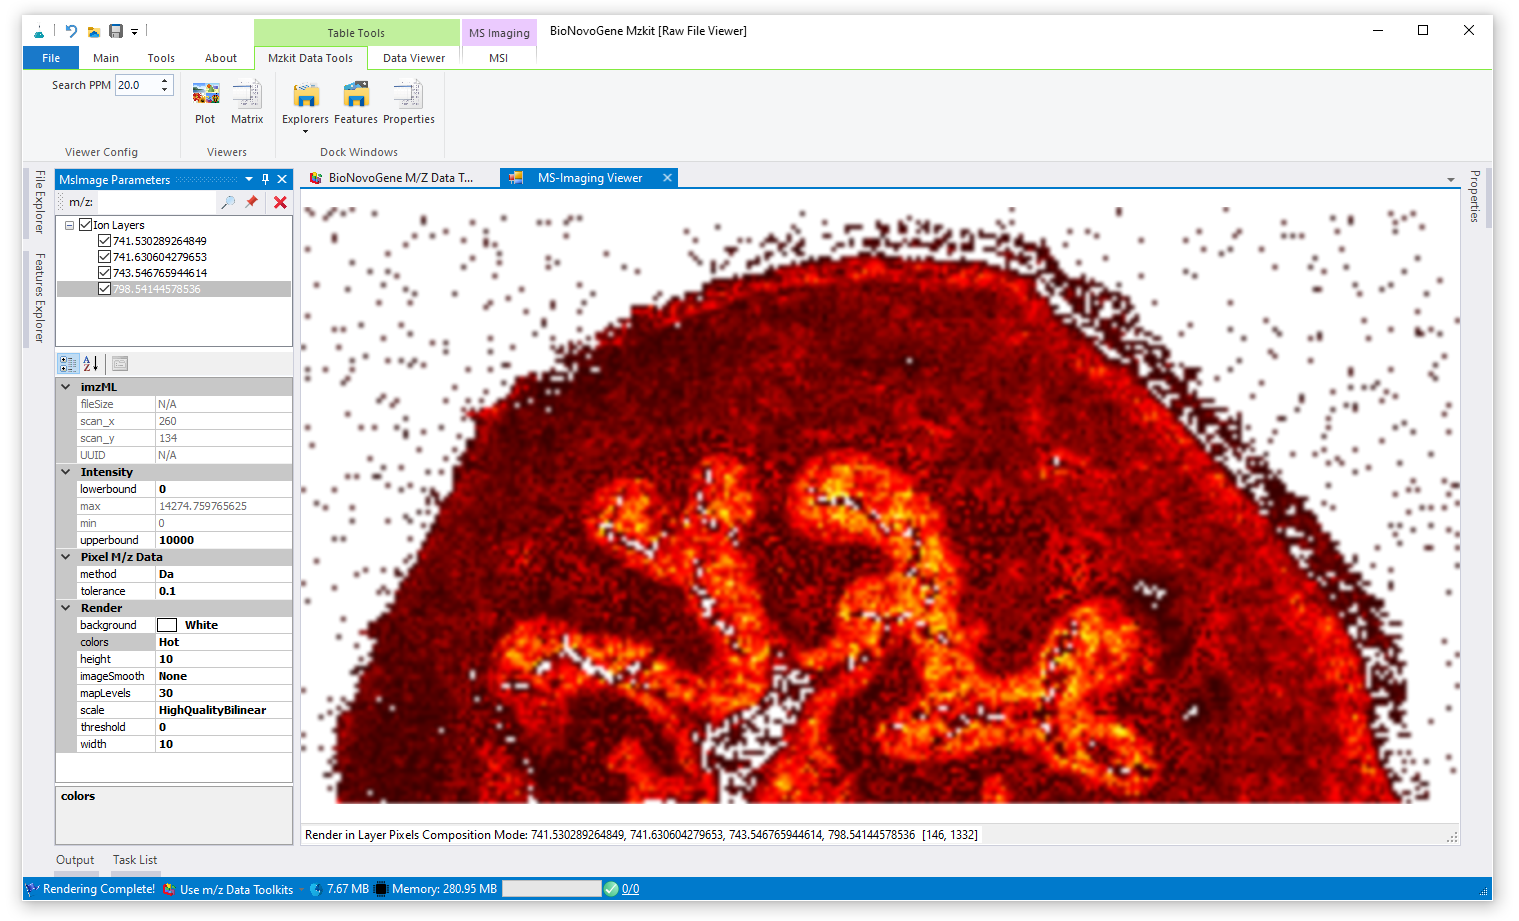Image resolution: width=1519 pixels, height=921 pixels.
Task: Click the m/z search magnifier icon
Action: (228, 202)
